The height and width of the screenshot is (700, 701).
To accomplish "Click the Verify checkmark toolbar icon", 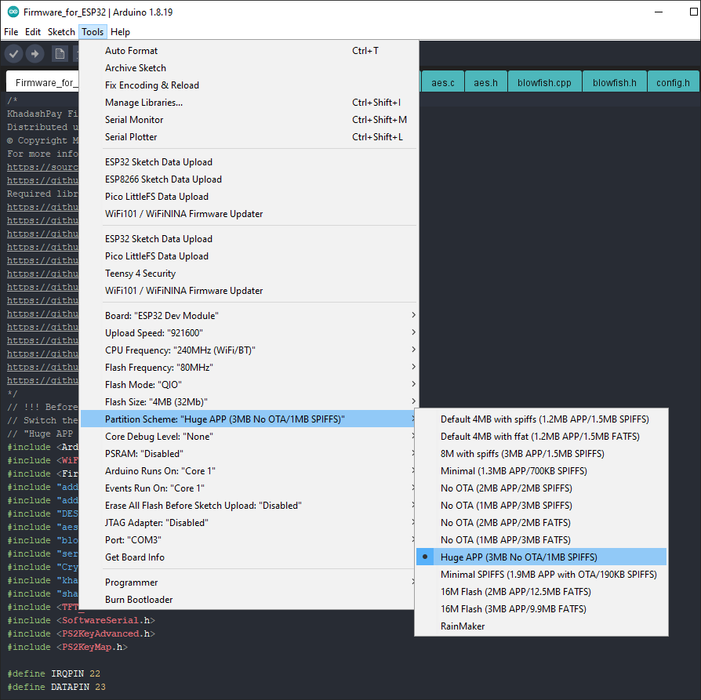I will coord(14,54).
